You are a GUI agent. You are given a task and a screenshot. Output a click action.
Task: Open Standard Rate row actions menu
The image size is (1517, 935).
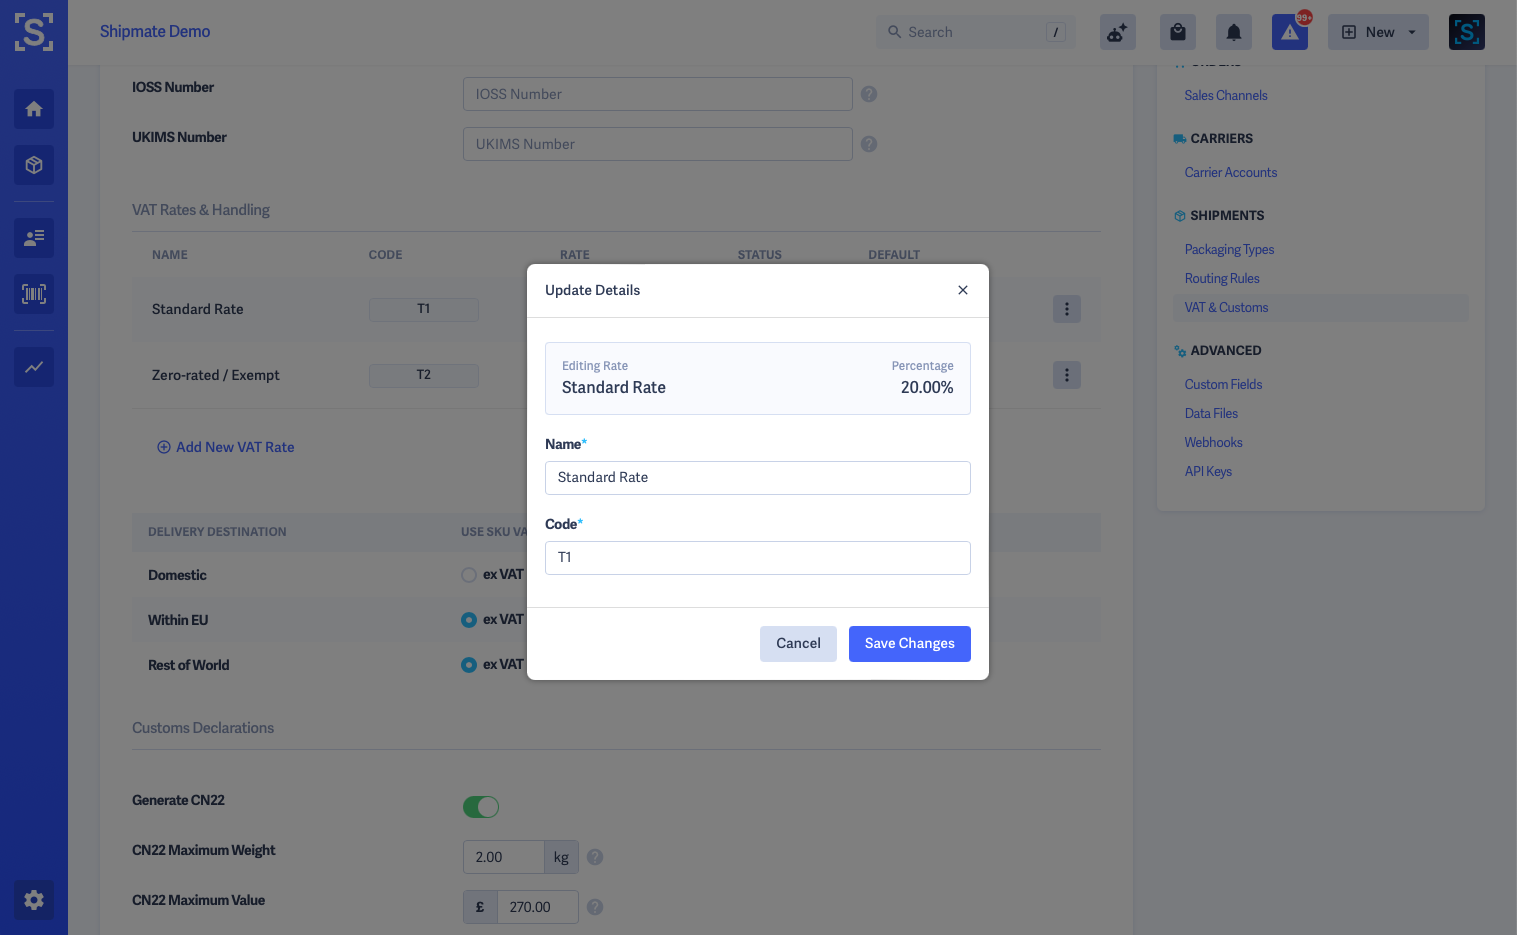click(1067, 309)
